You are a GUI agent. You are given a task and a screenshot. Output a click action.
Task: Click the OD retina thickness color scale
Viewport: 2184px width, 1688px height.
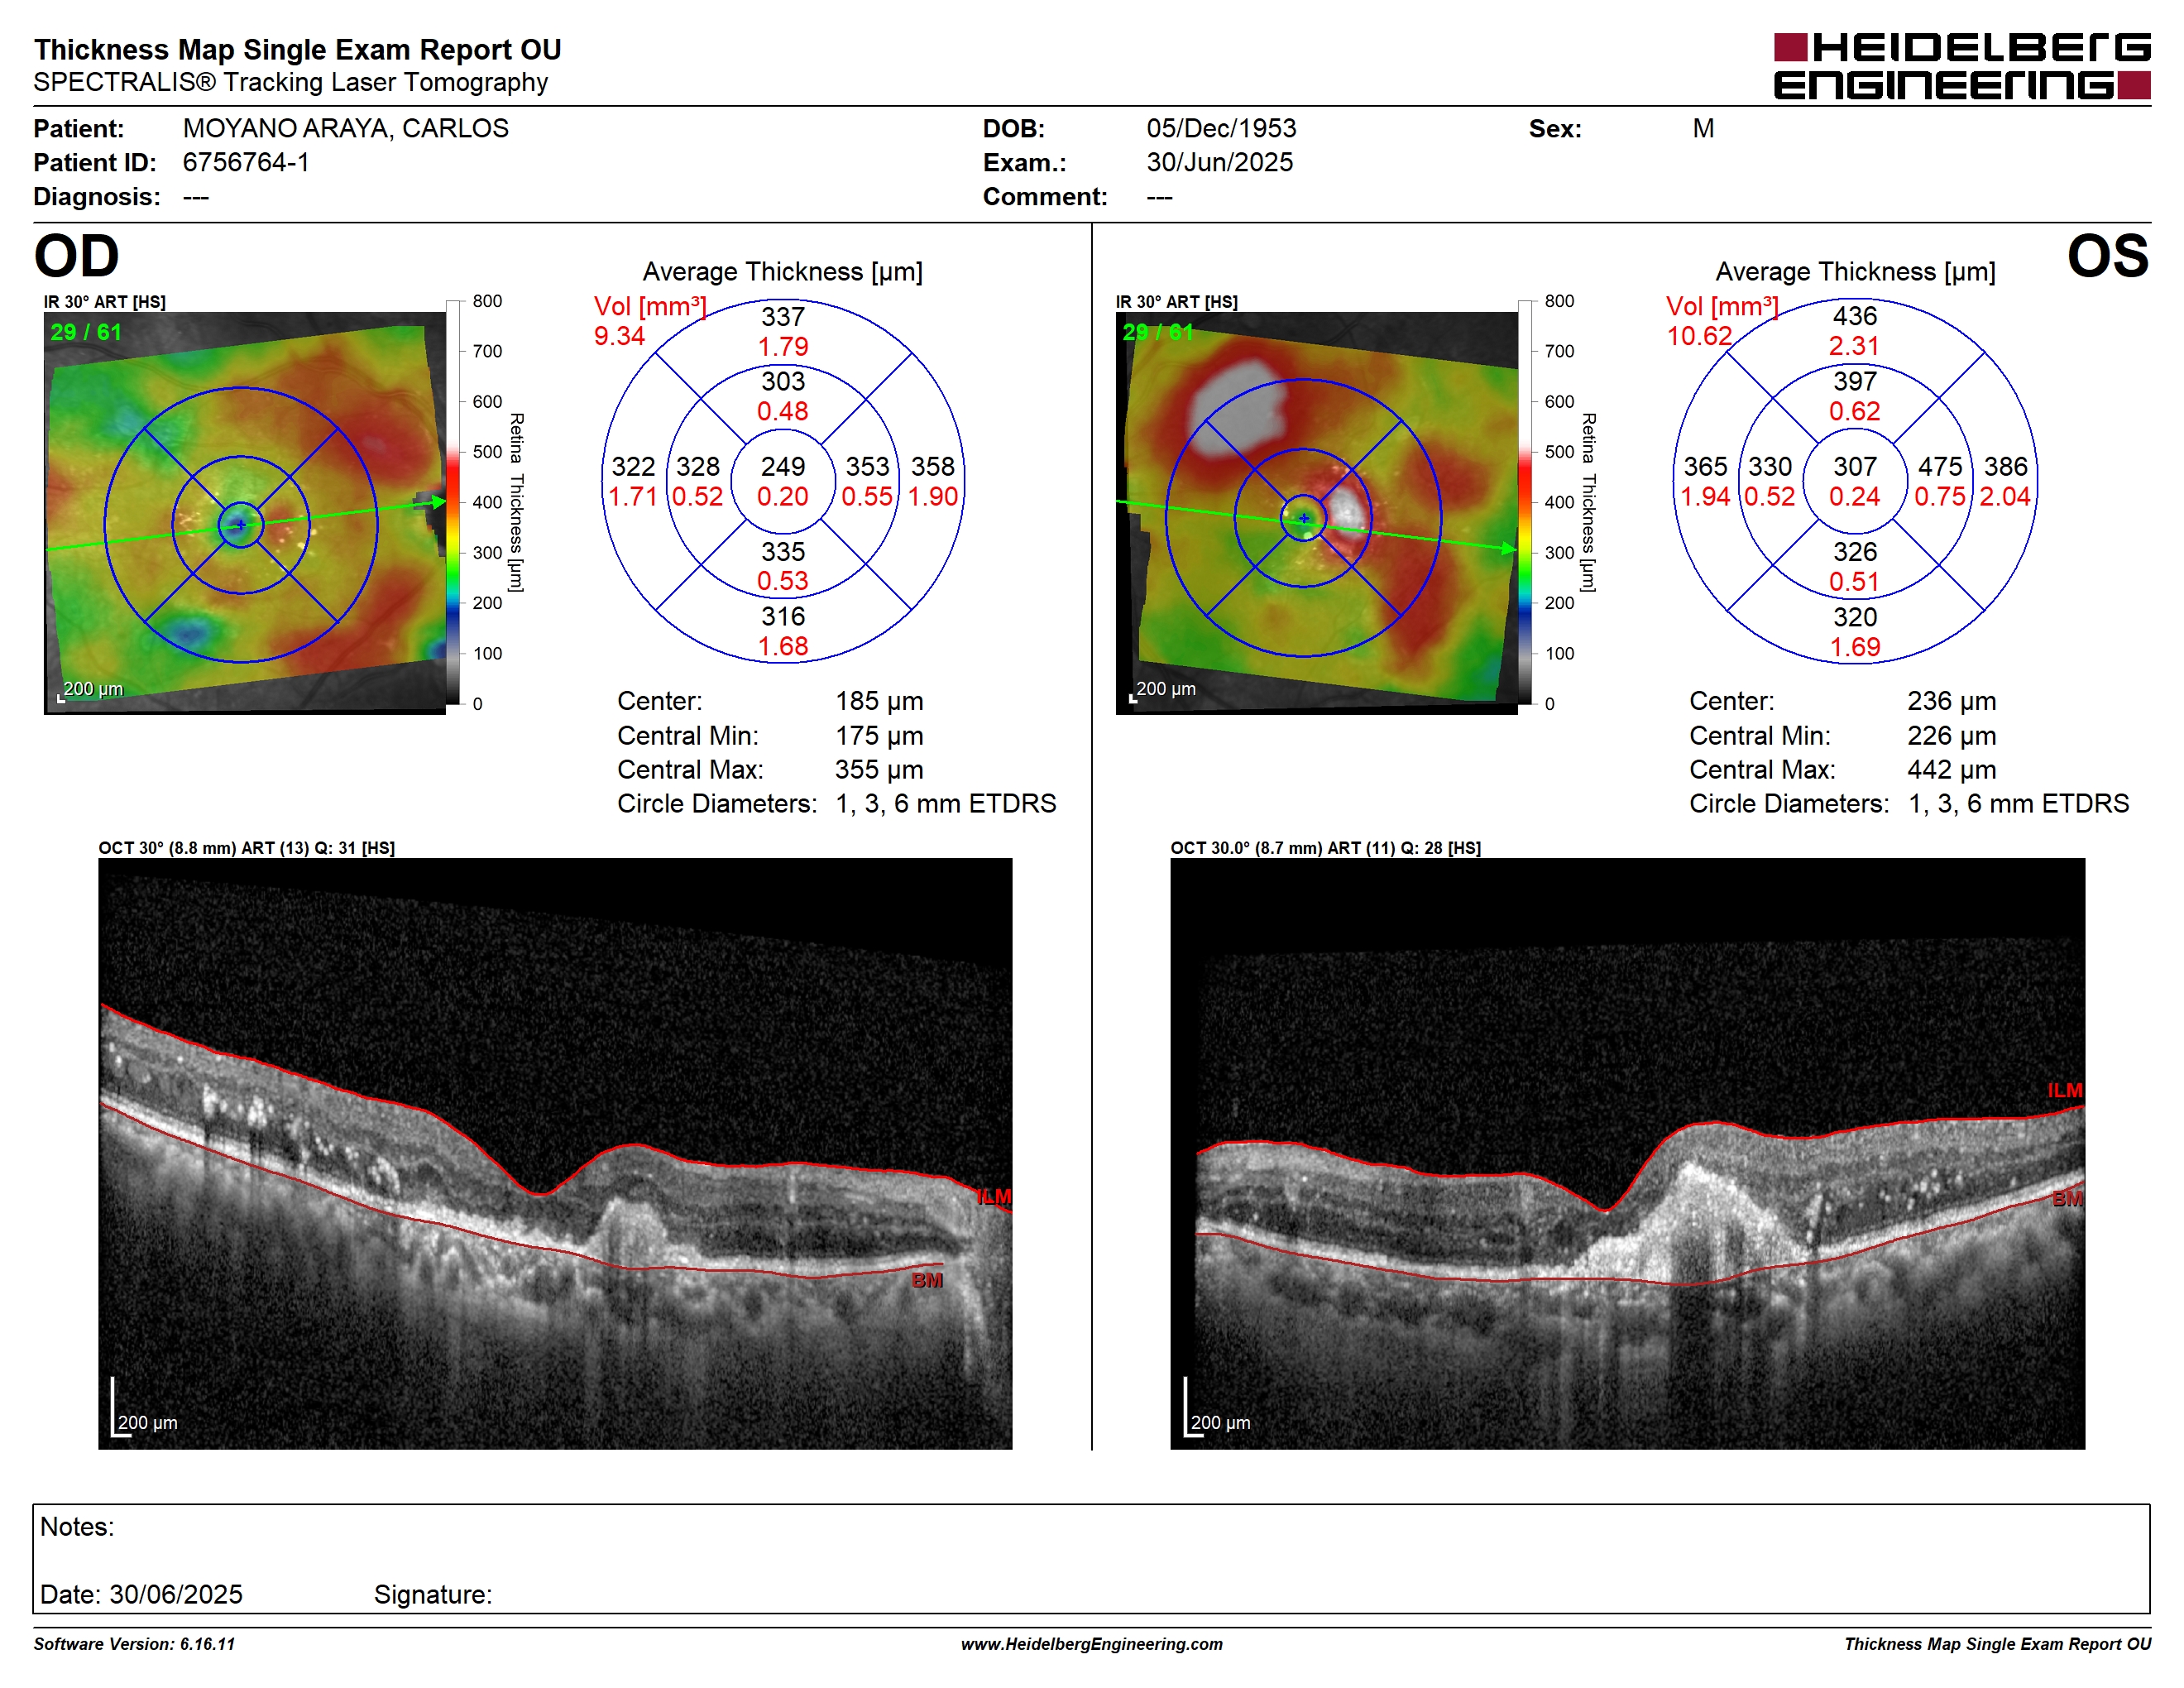(453, 502)
